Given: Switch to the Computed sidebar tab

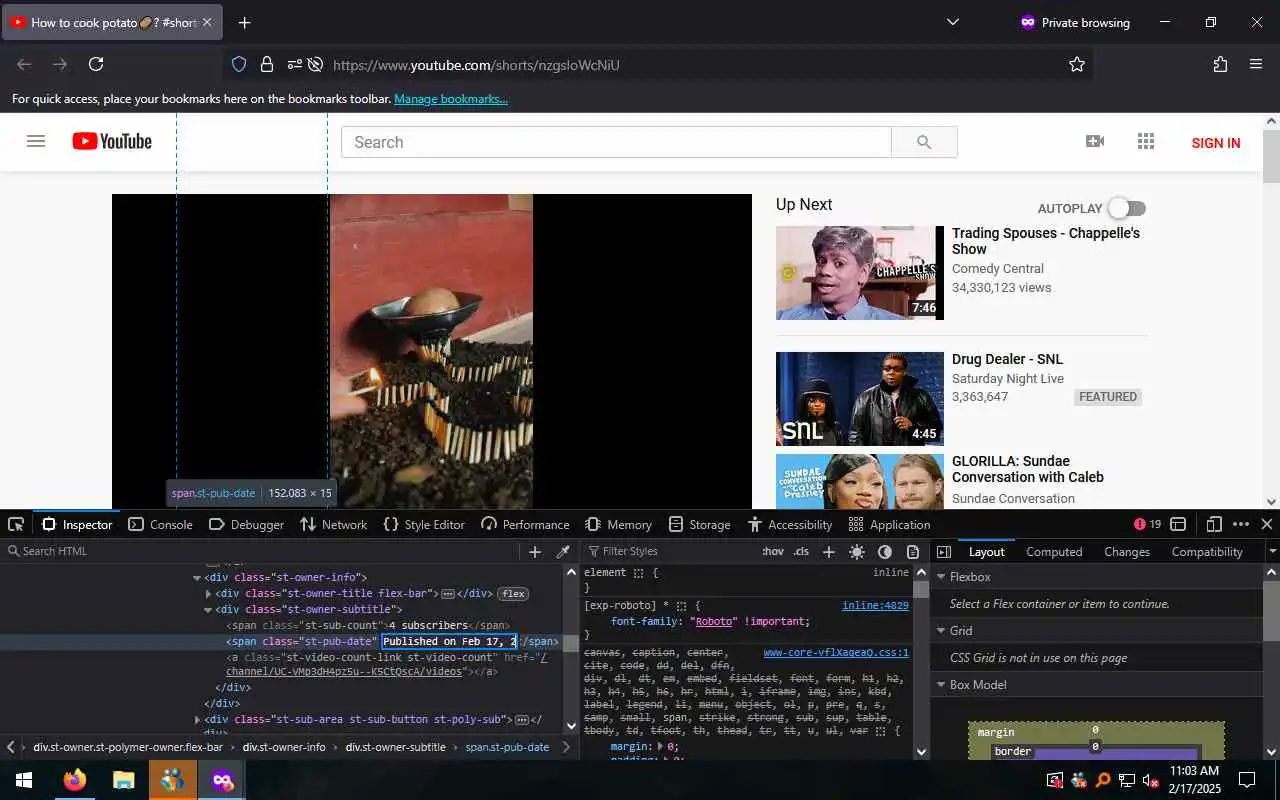Looking at the screenshot, I should coord(1054,551).
